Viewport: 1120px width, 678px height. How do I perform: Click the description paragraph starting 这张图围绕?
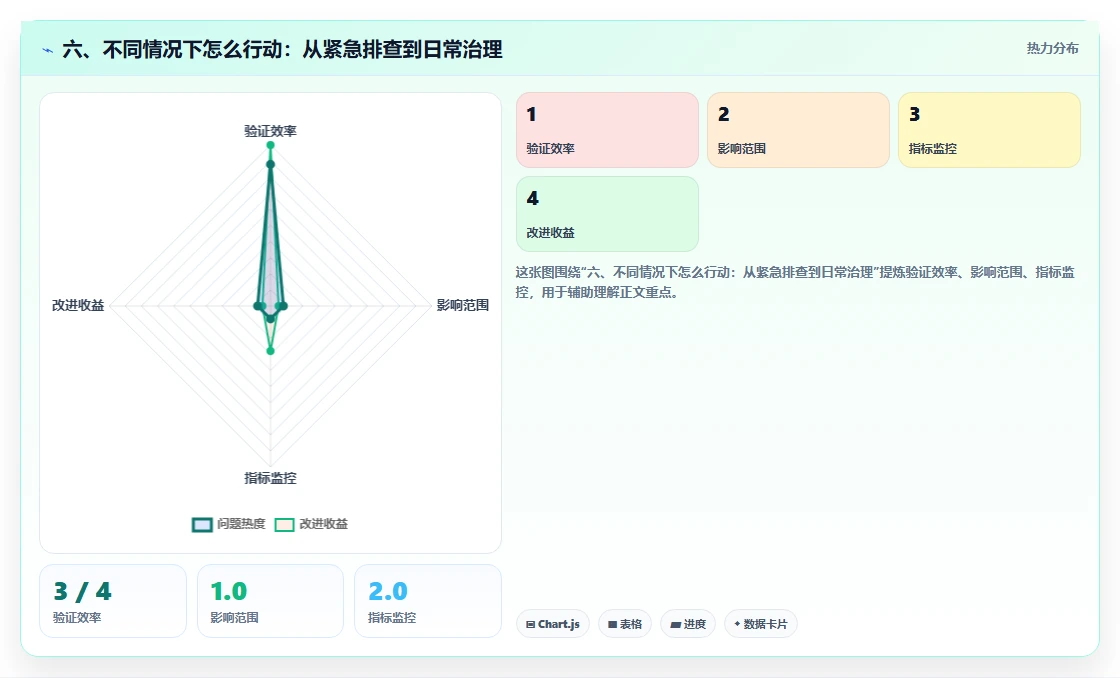click(x=795, y=282)
